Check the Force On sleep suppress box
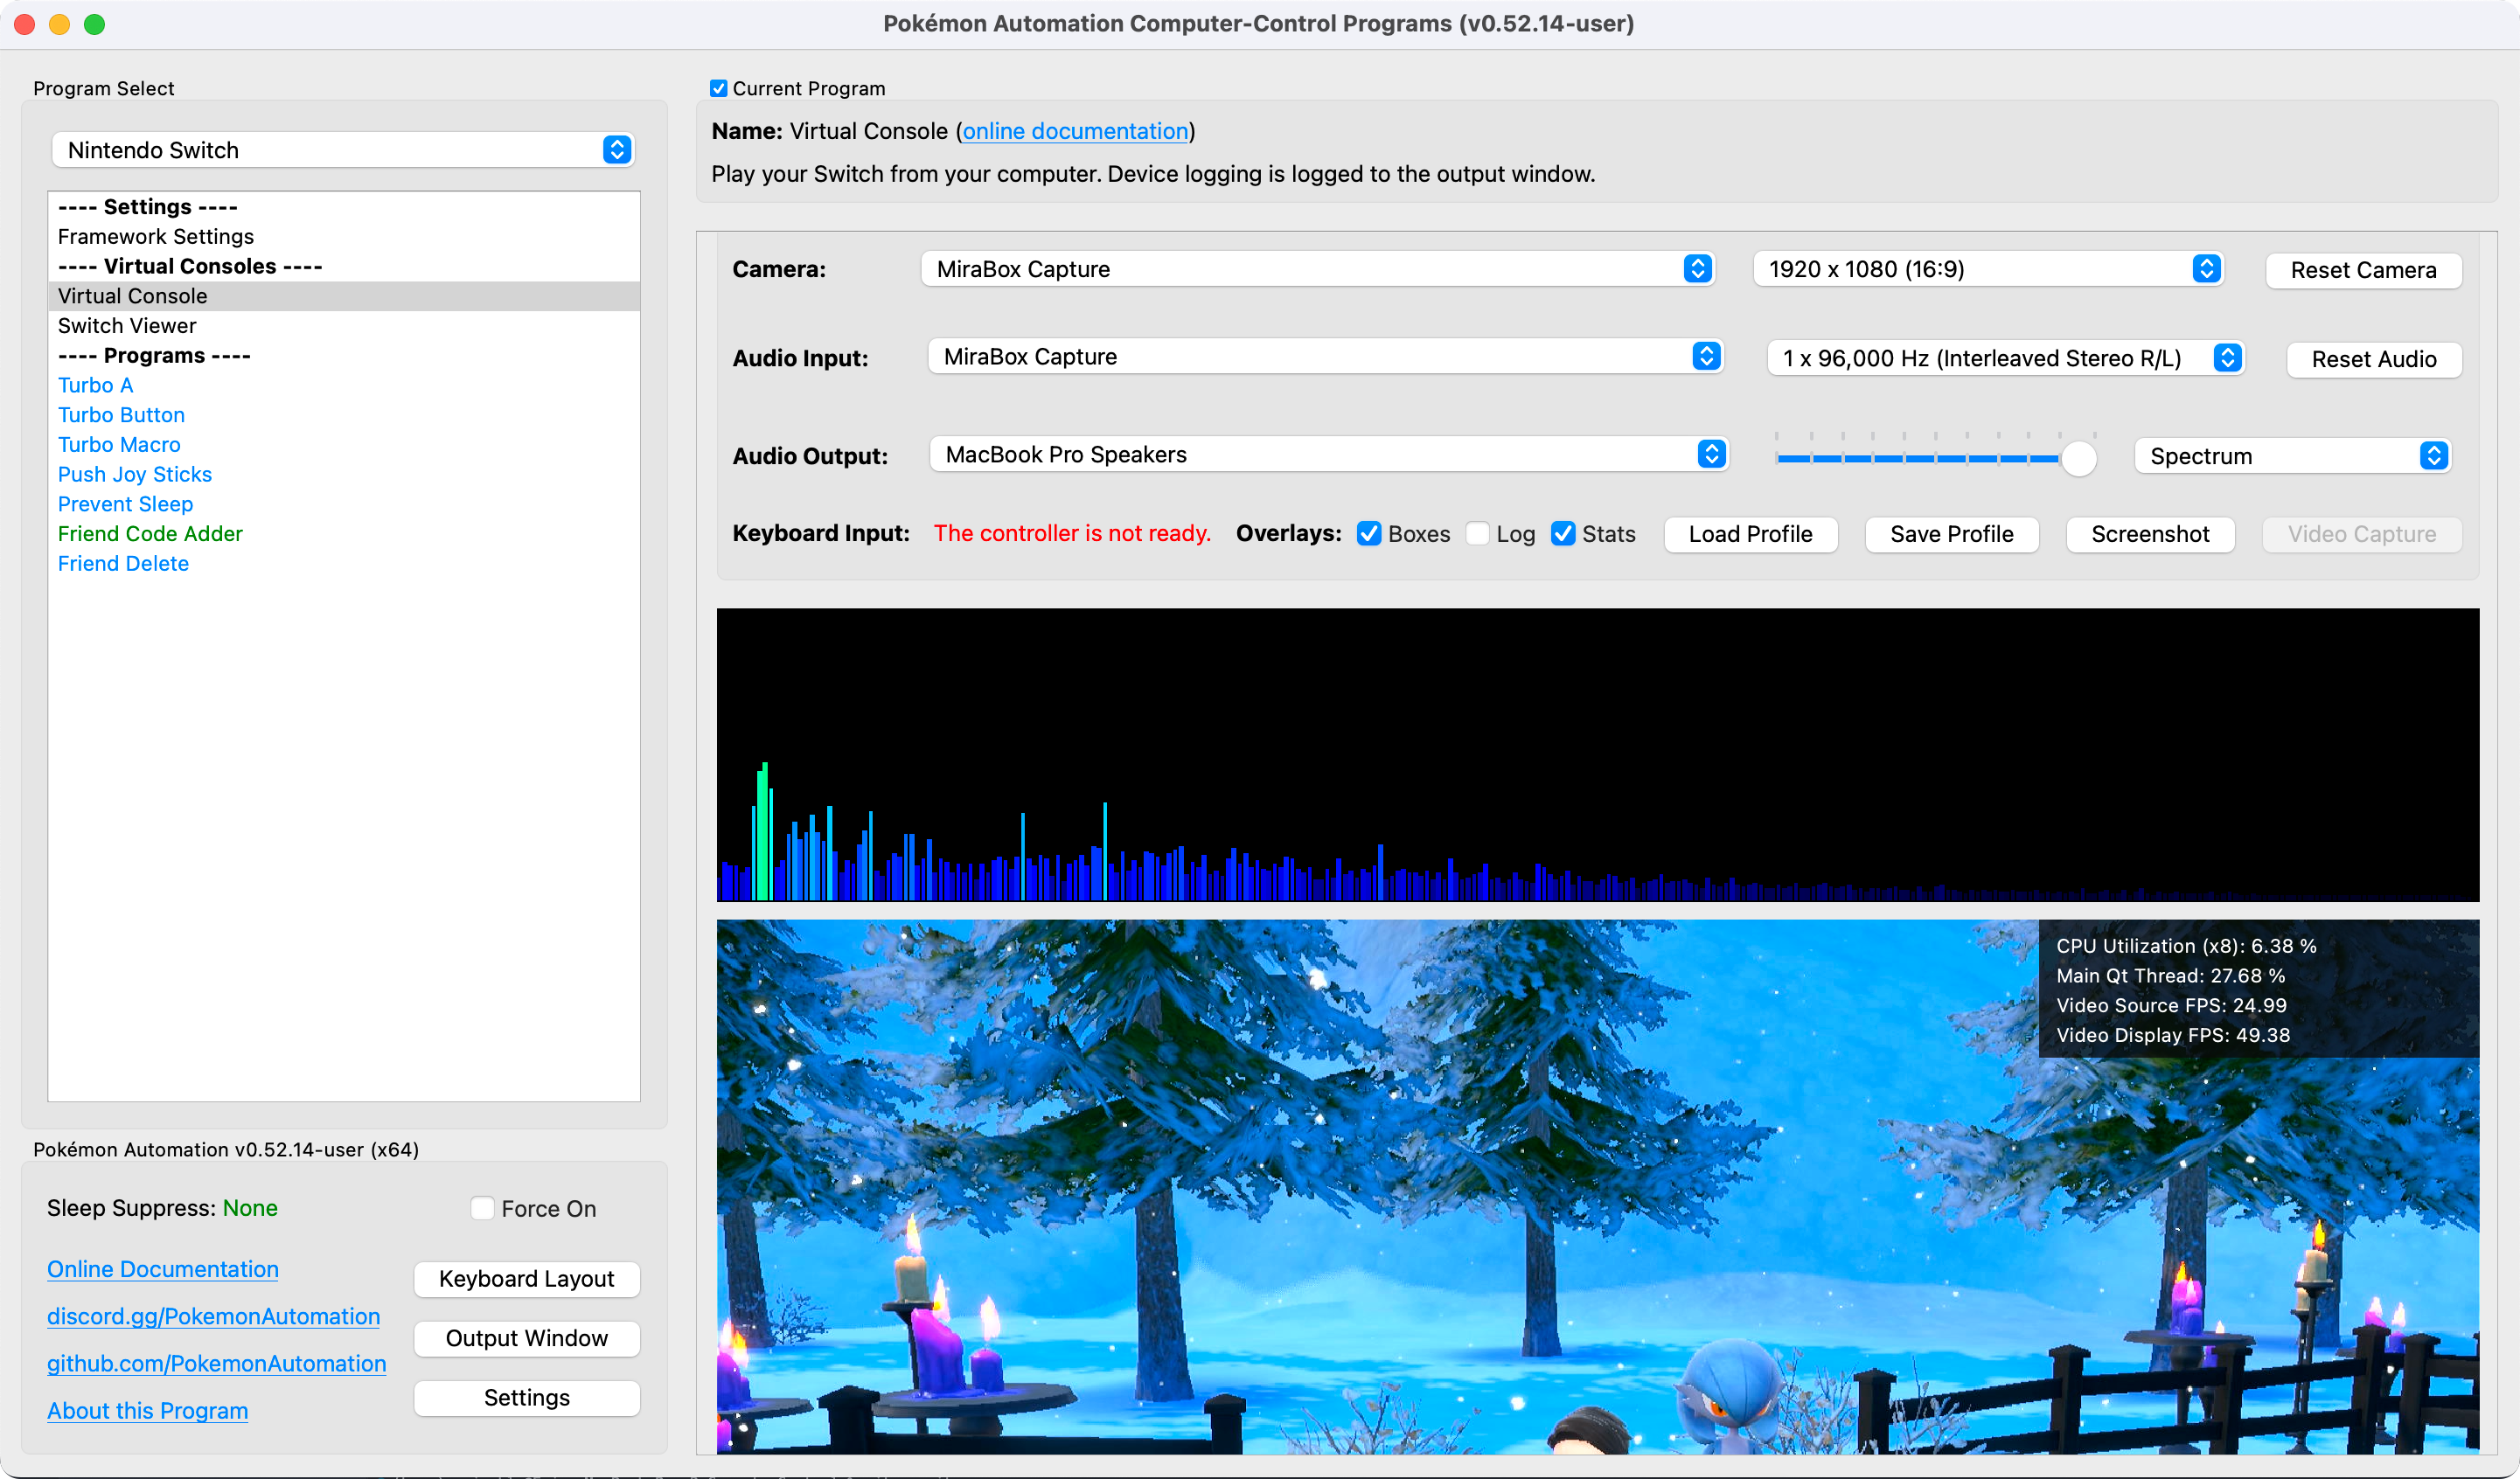 (x=482, y=1208)
